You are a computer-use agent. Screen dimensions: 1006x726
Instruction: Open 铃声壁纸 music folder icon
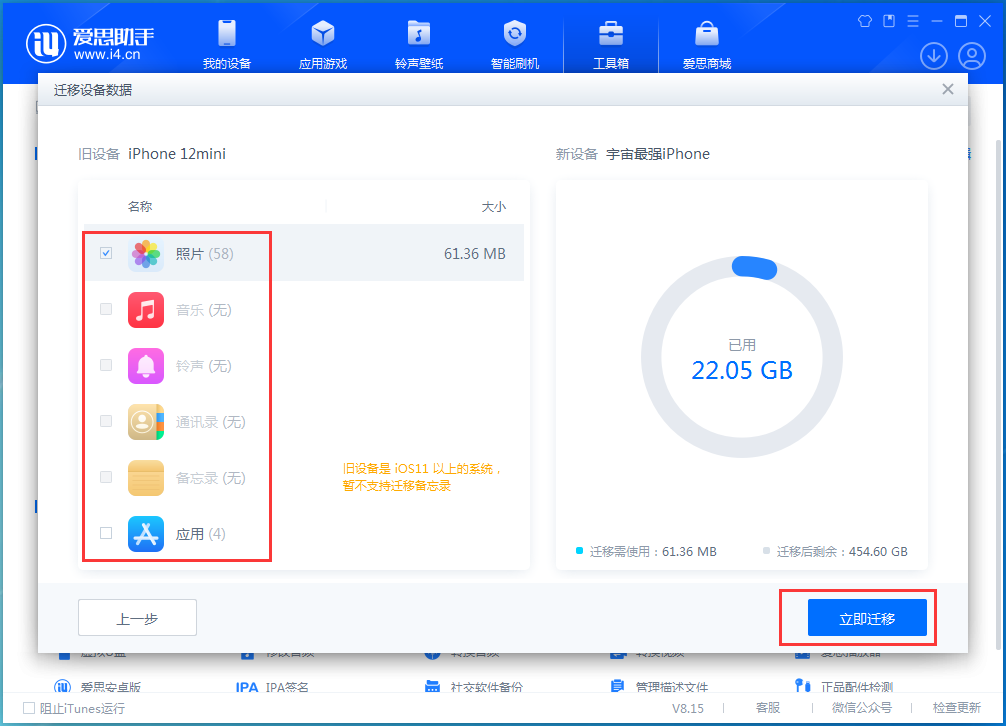tap(419, 33)
